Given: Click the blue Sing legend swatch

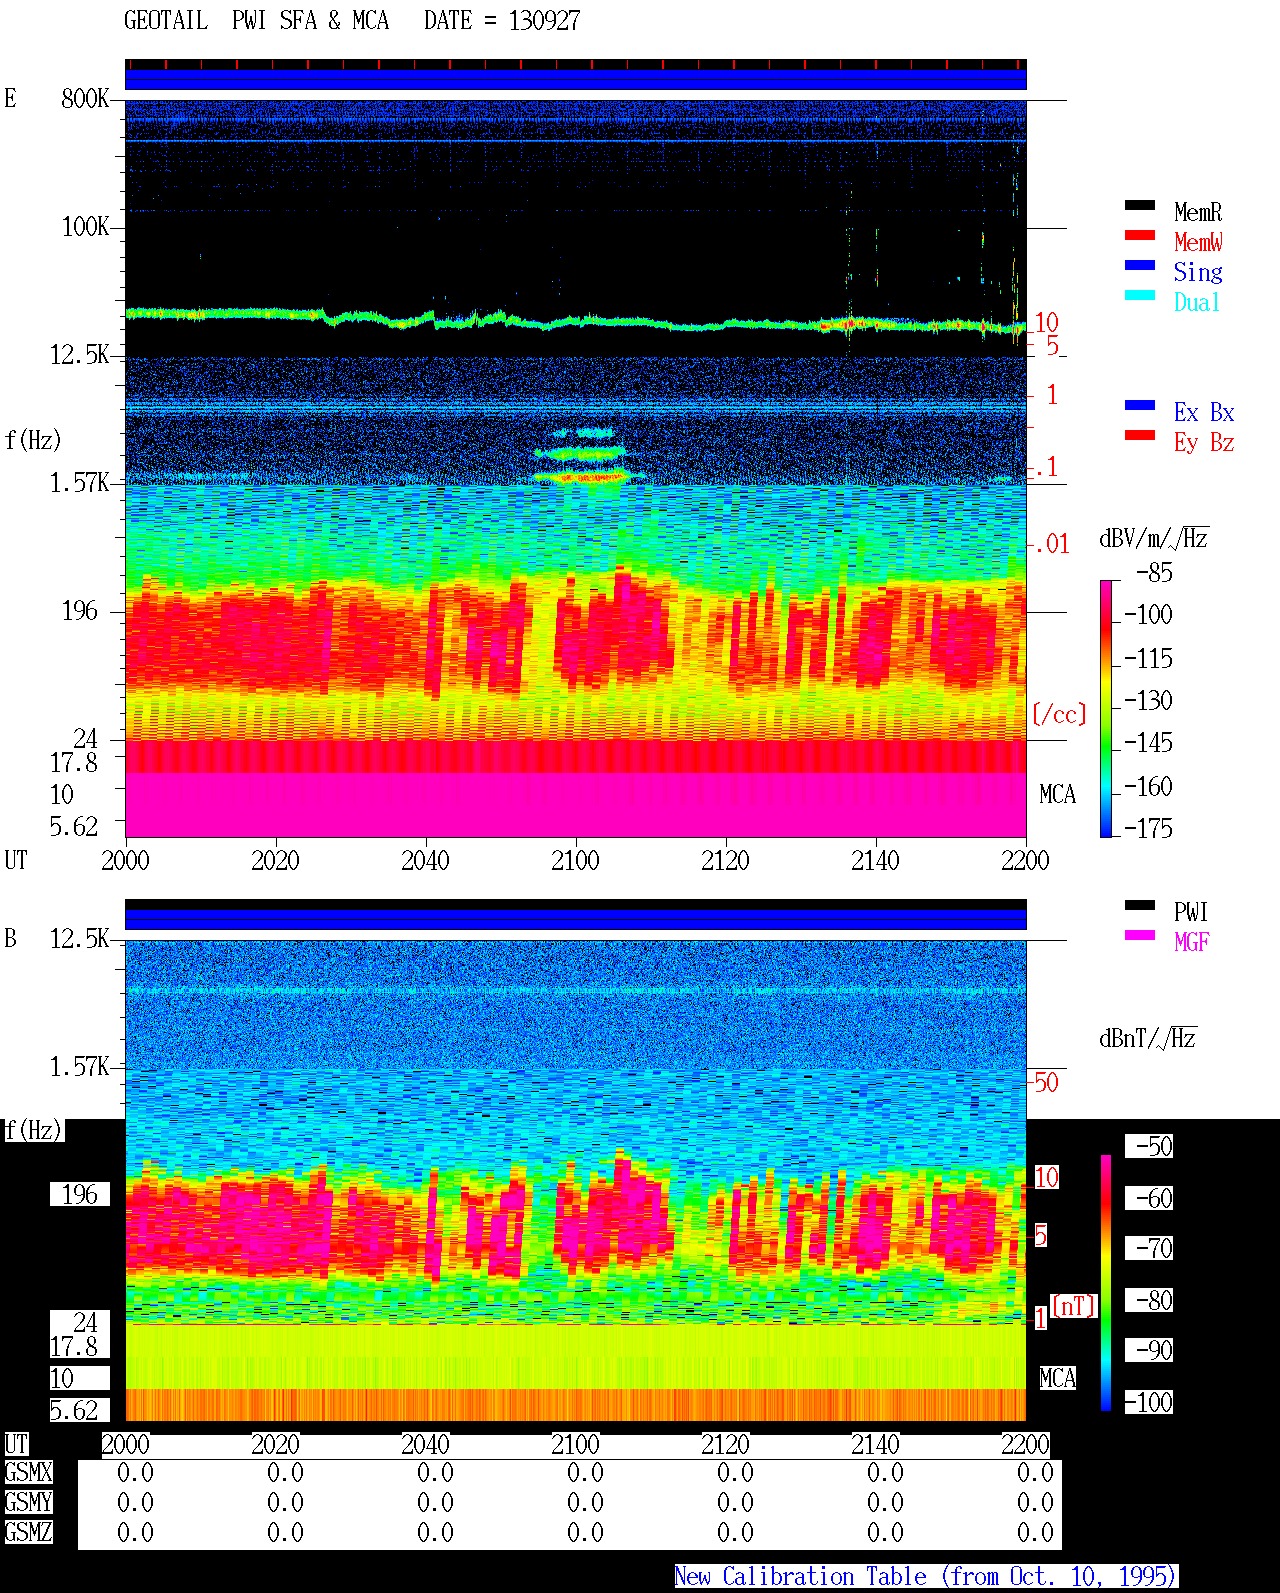Looking at the screenshot, I should [x=1140, y=265].
